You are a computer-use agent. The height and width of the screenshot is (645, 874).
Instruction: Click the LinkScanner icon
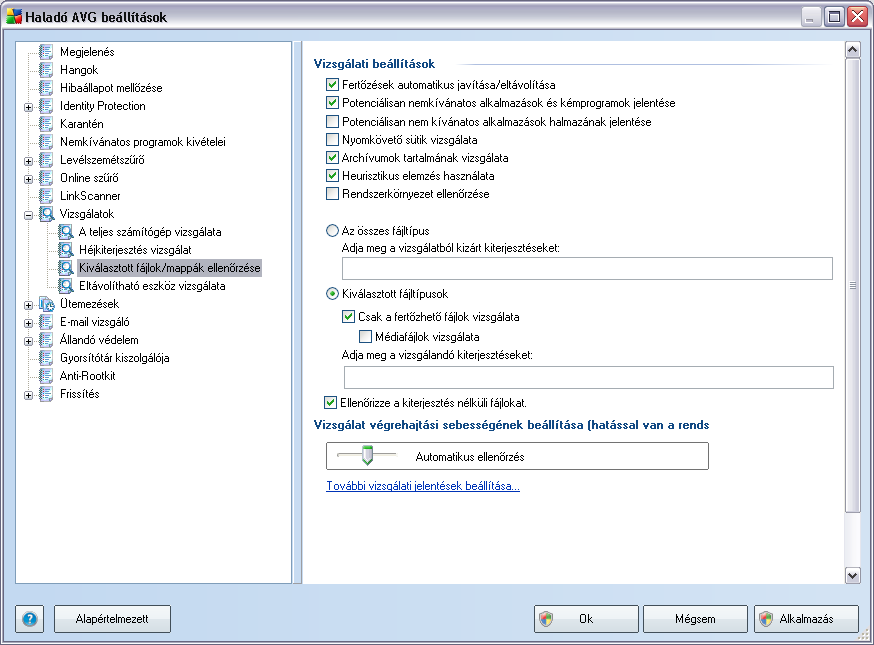[46, 196]
